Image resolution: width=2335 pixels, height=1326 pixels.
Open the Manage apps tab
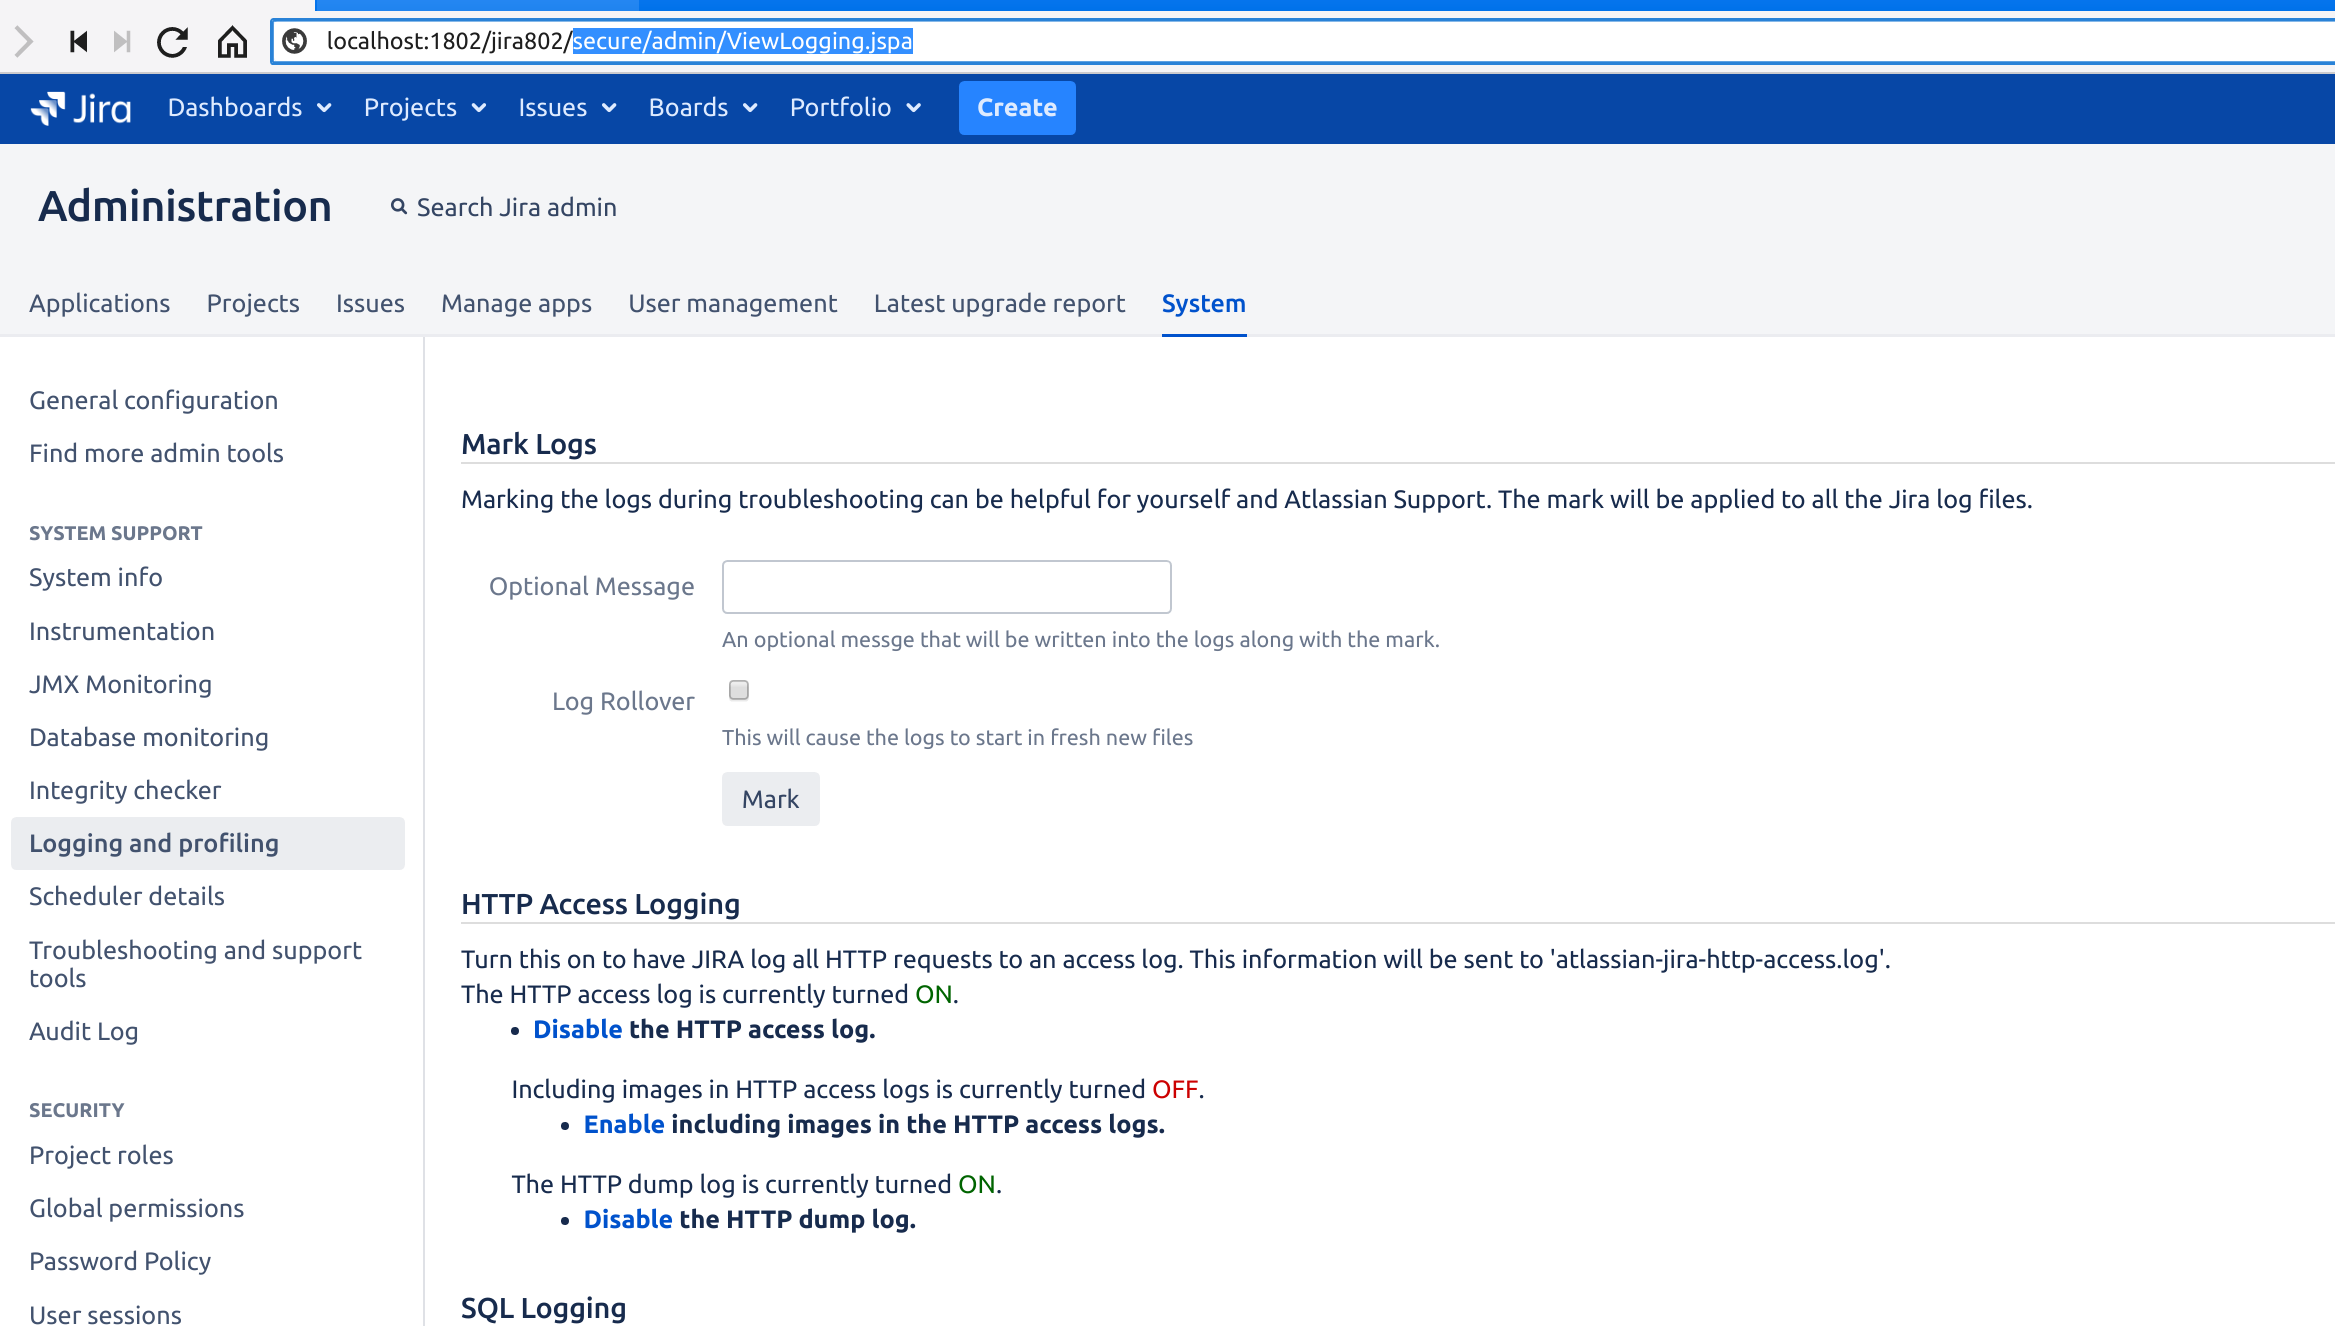coord(516,303)
